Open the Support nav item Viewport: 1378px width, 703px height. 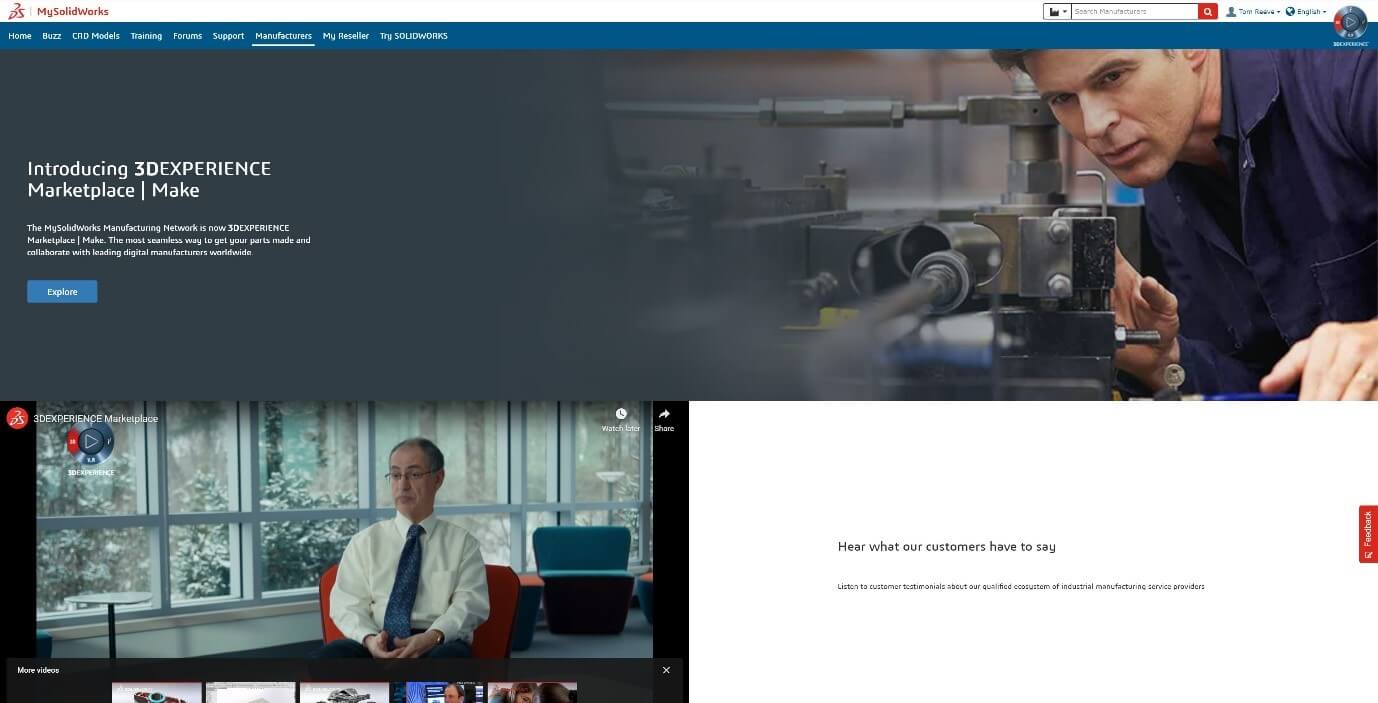pyautogui.click(x=228, y=36)
